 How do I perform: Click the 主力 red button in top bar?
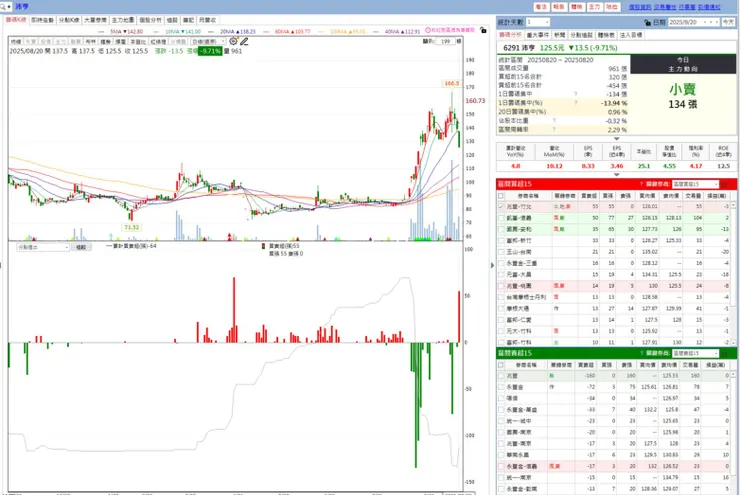pyautogui.click(x=594, y=7)
